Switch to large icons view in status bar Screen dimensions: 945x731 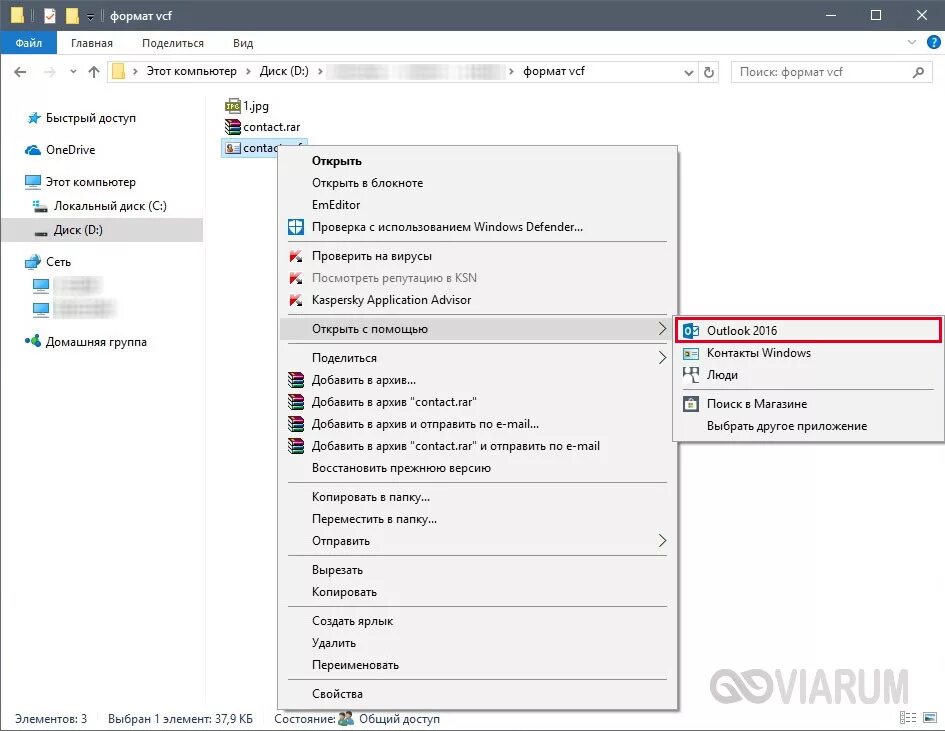pyautogui.click(x=930, y=718)
